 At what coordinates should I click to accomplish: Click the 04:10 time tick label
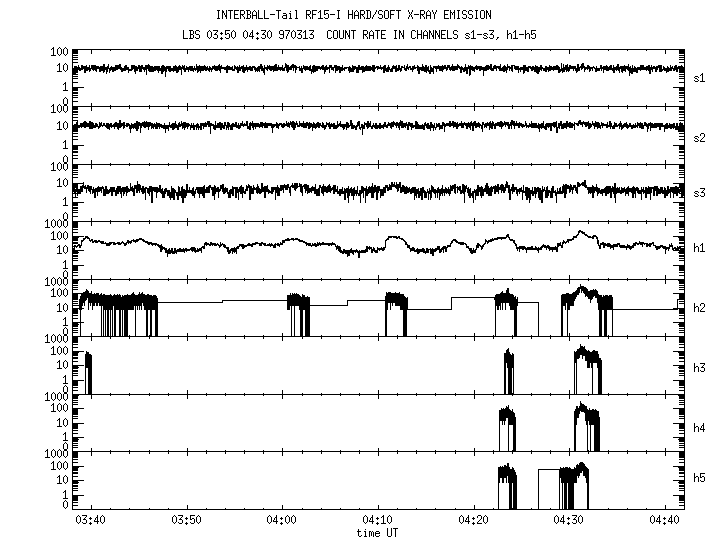(x=378, y=520)
